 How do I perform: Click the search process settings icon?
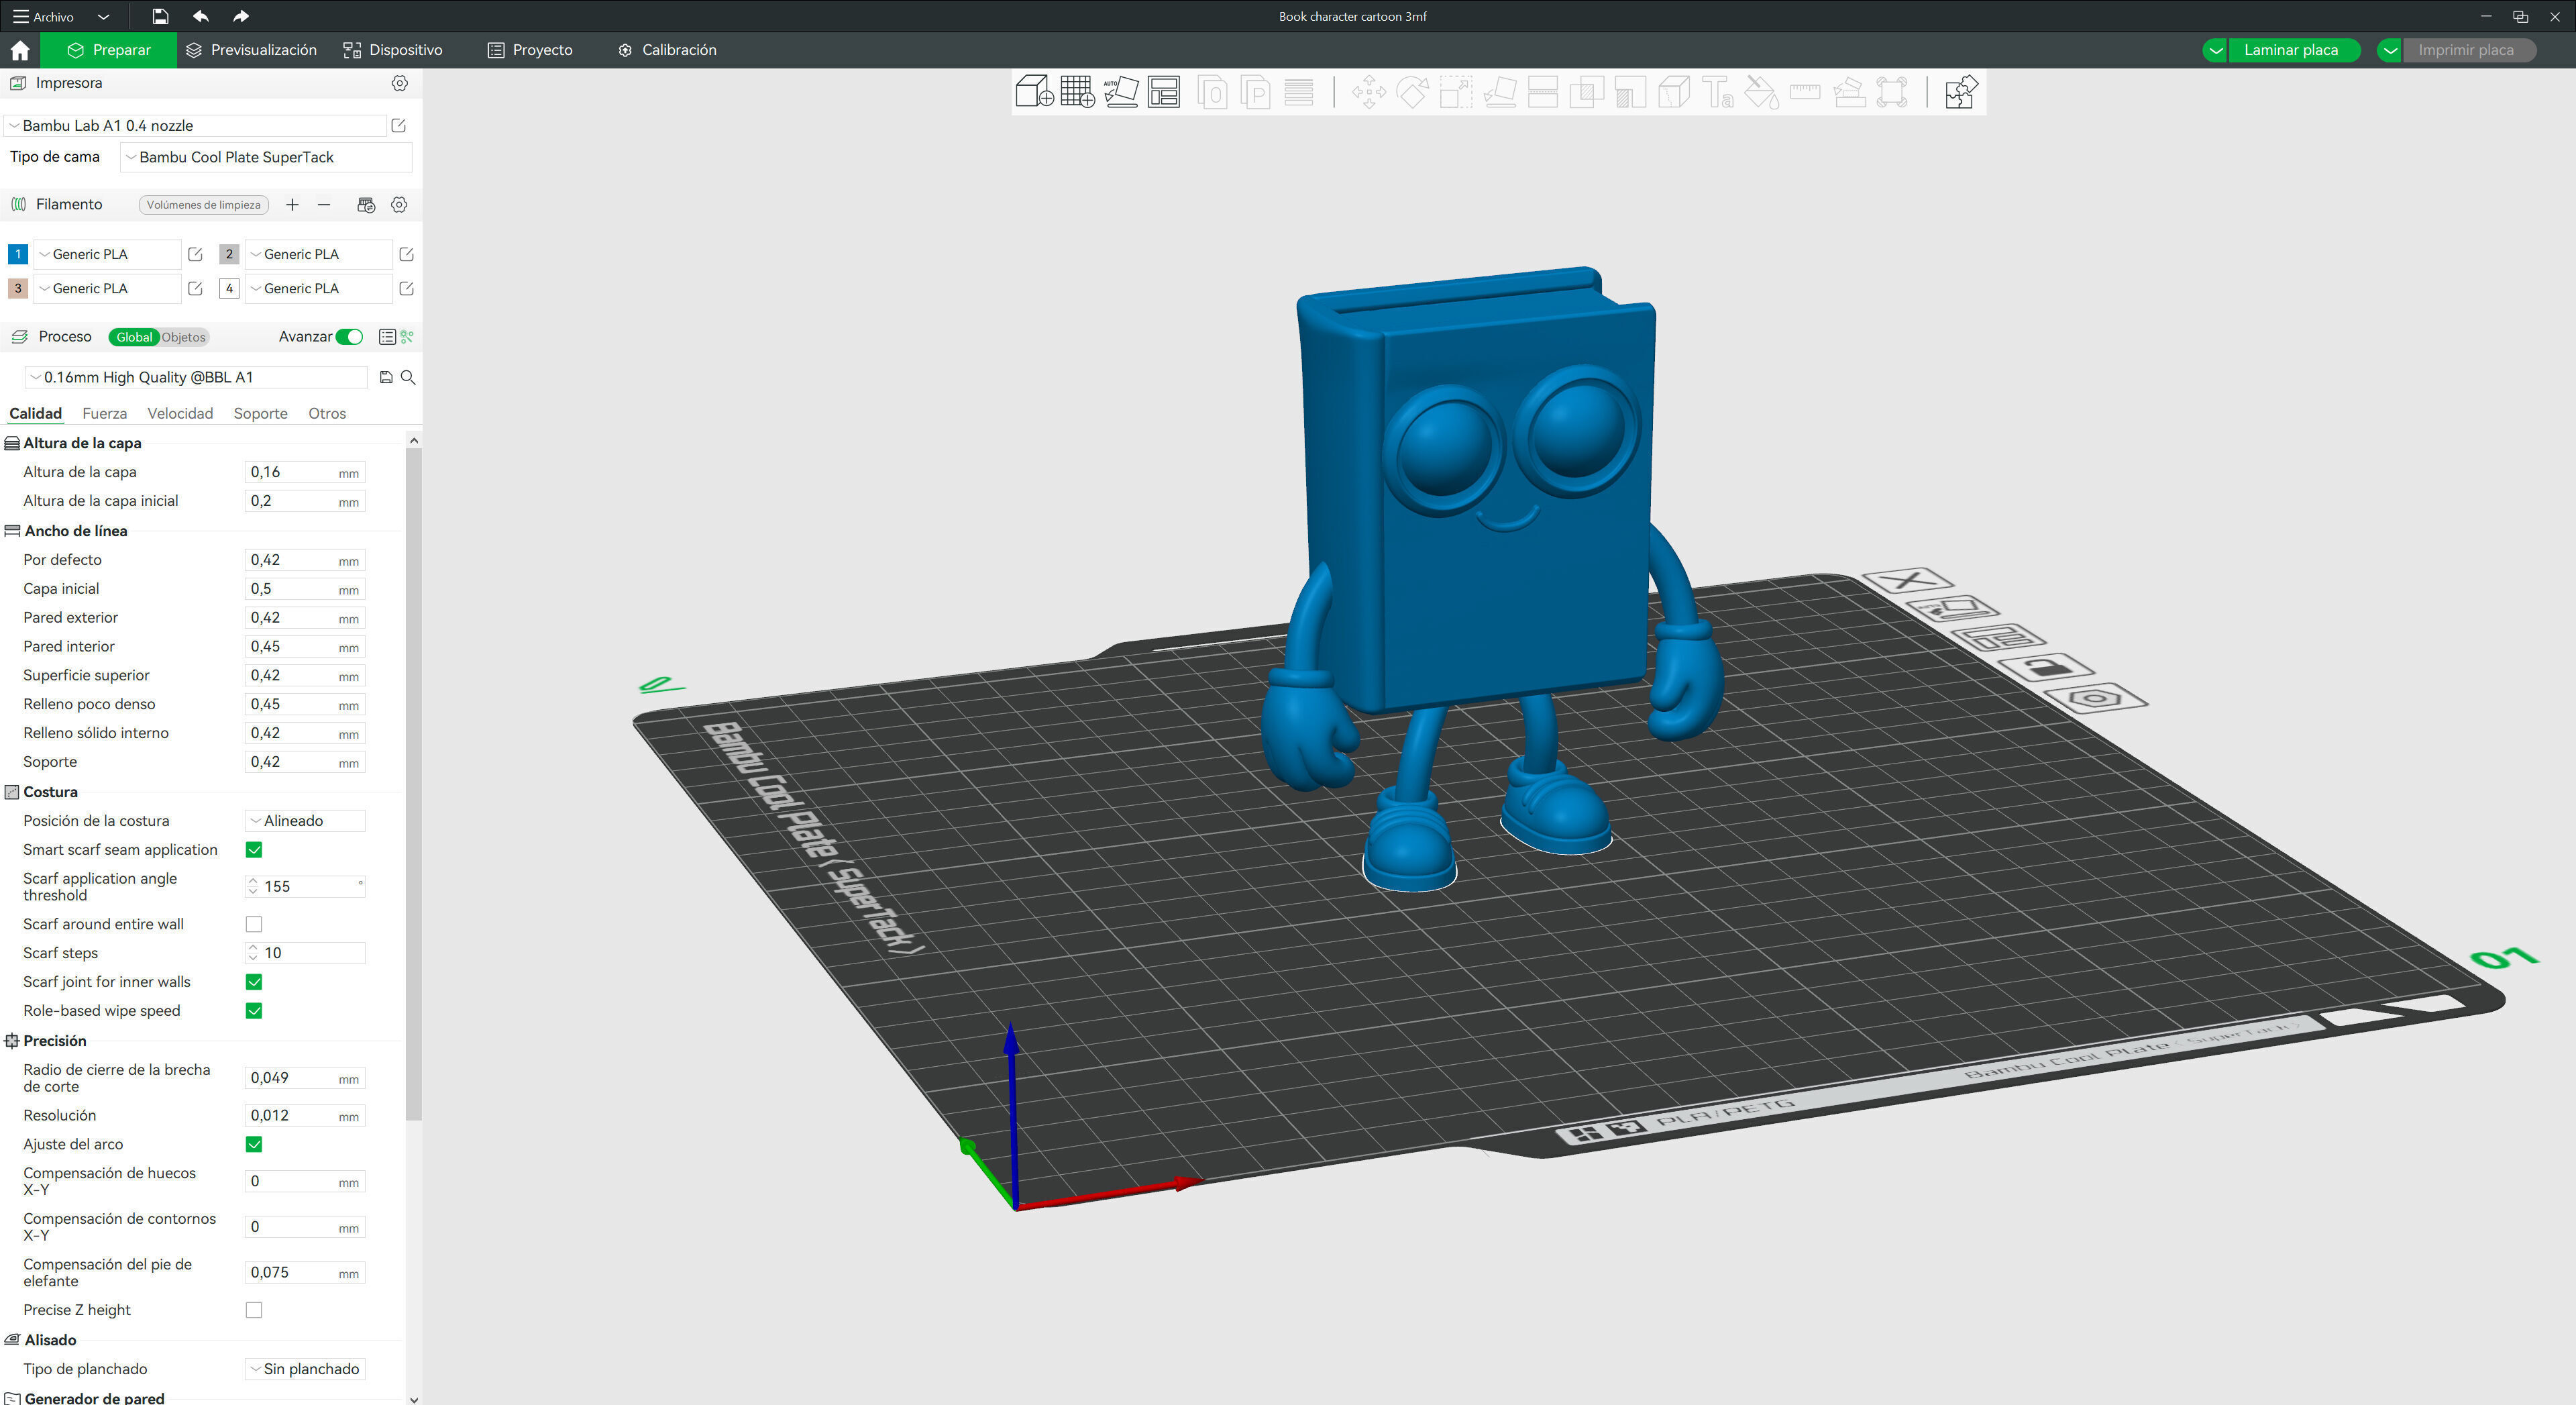click(x=408, y=377)
